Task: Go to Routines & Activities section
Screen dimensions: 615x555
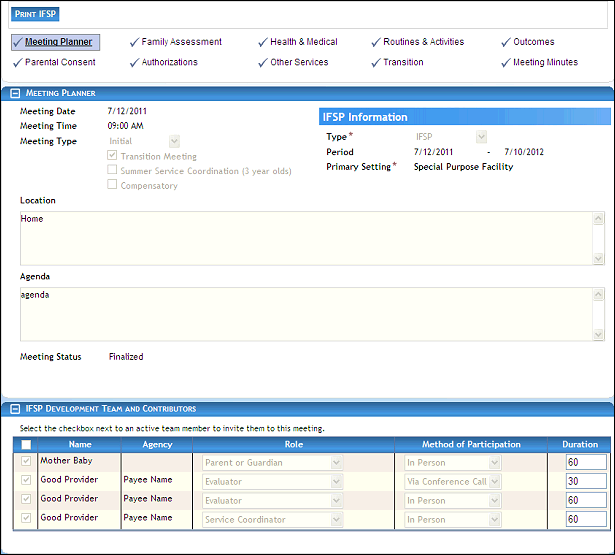Action: point(423,42)
